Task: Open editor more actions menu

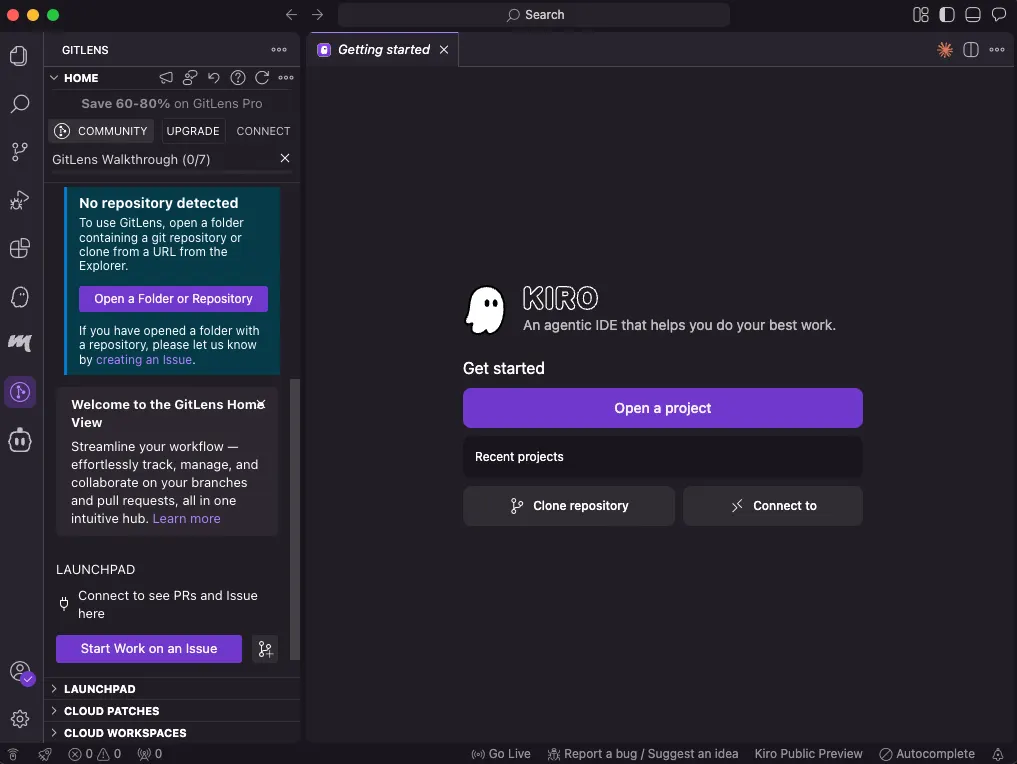Action: (x=997, y=49)
